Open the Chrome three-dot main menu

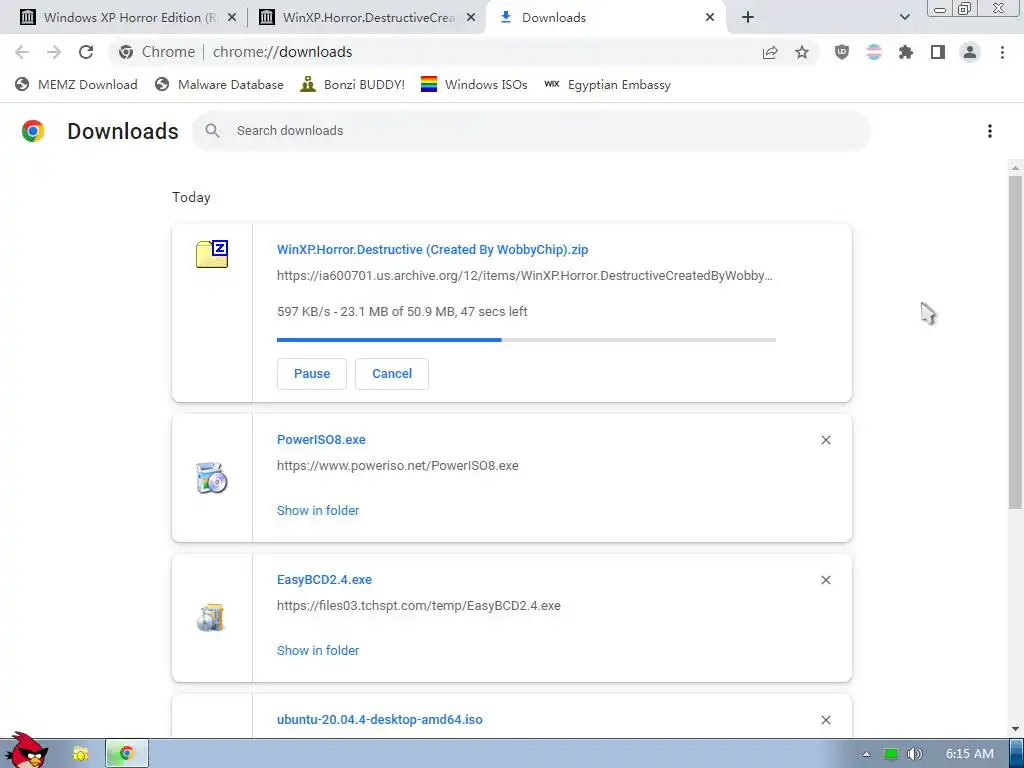pos(1002,52)
